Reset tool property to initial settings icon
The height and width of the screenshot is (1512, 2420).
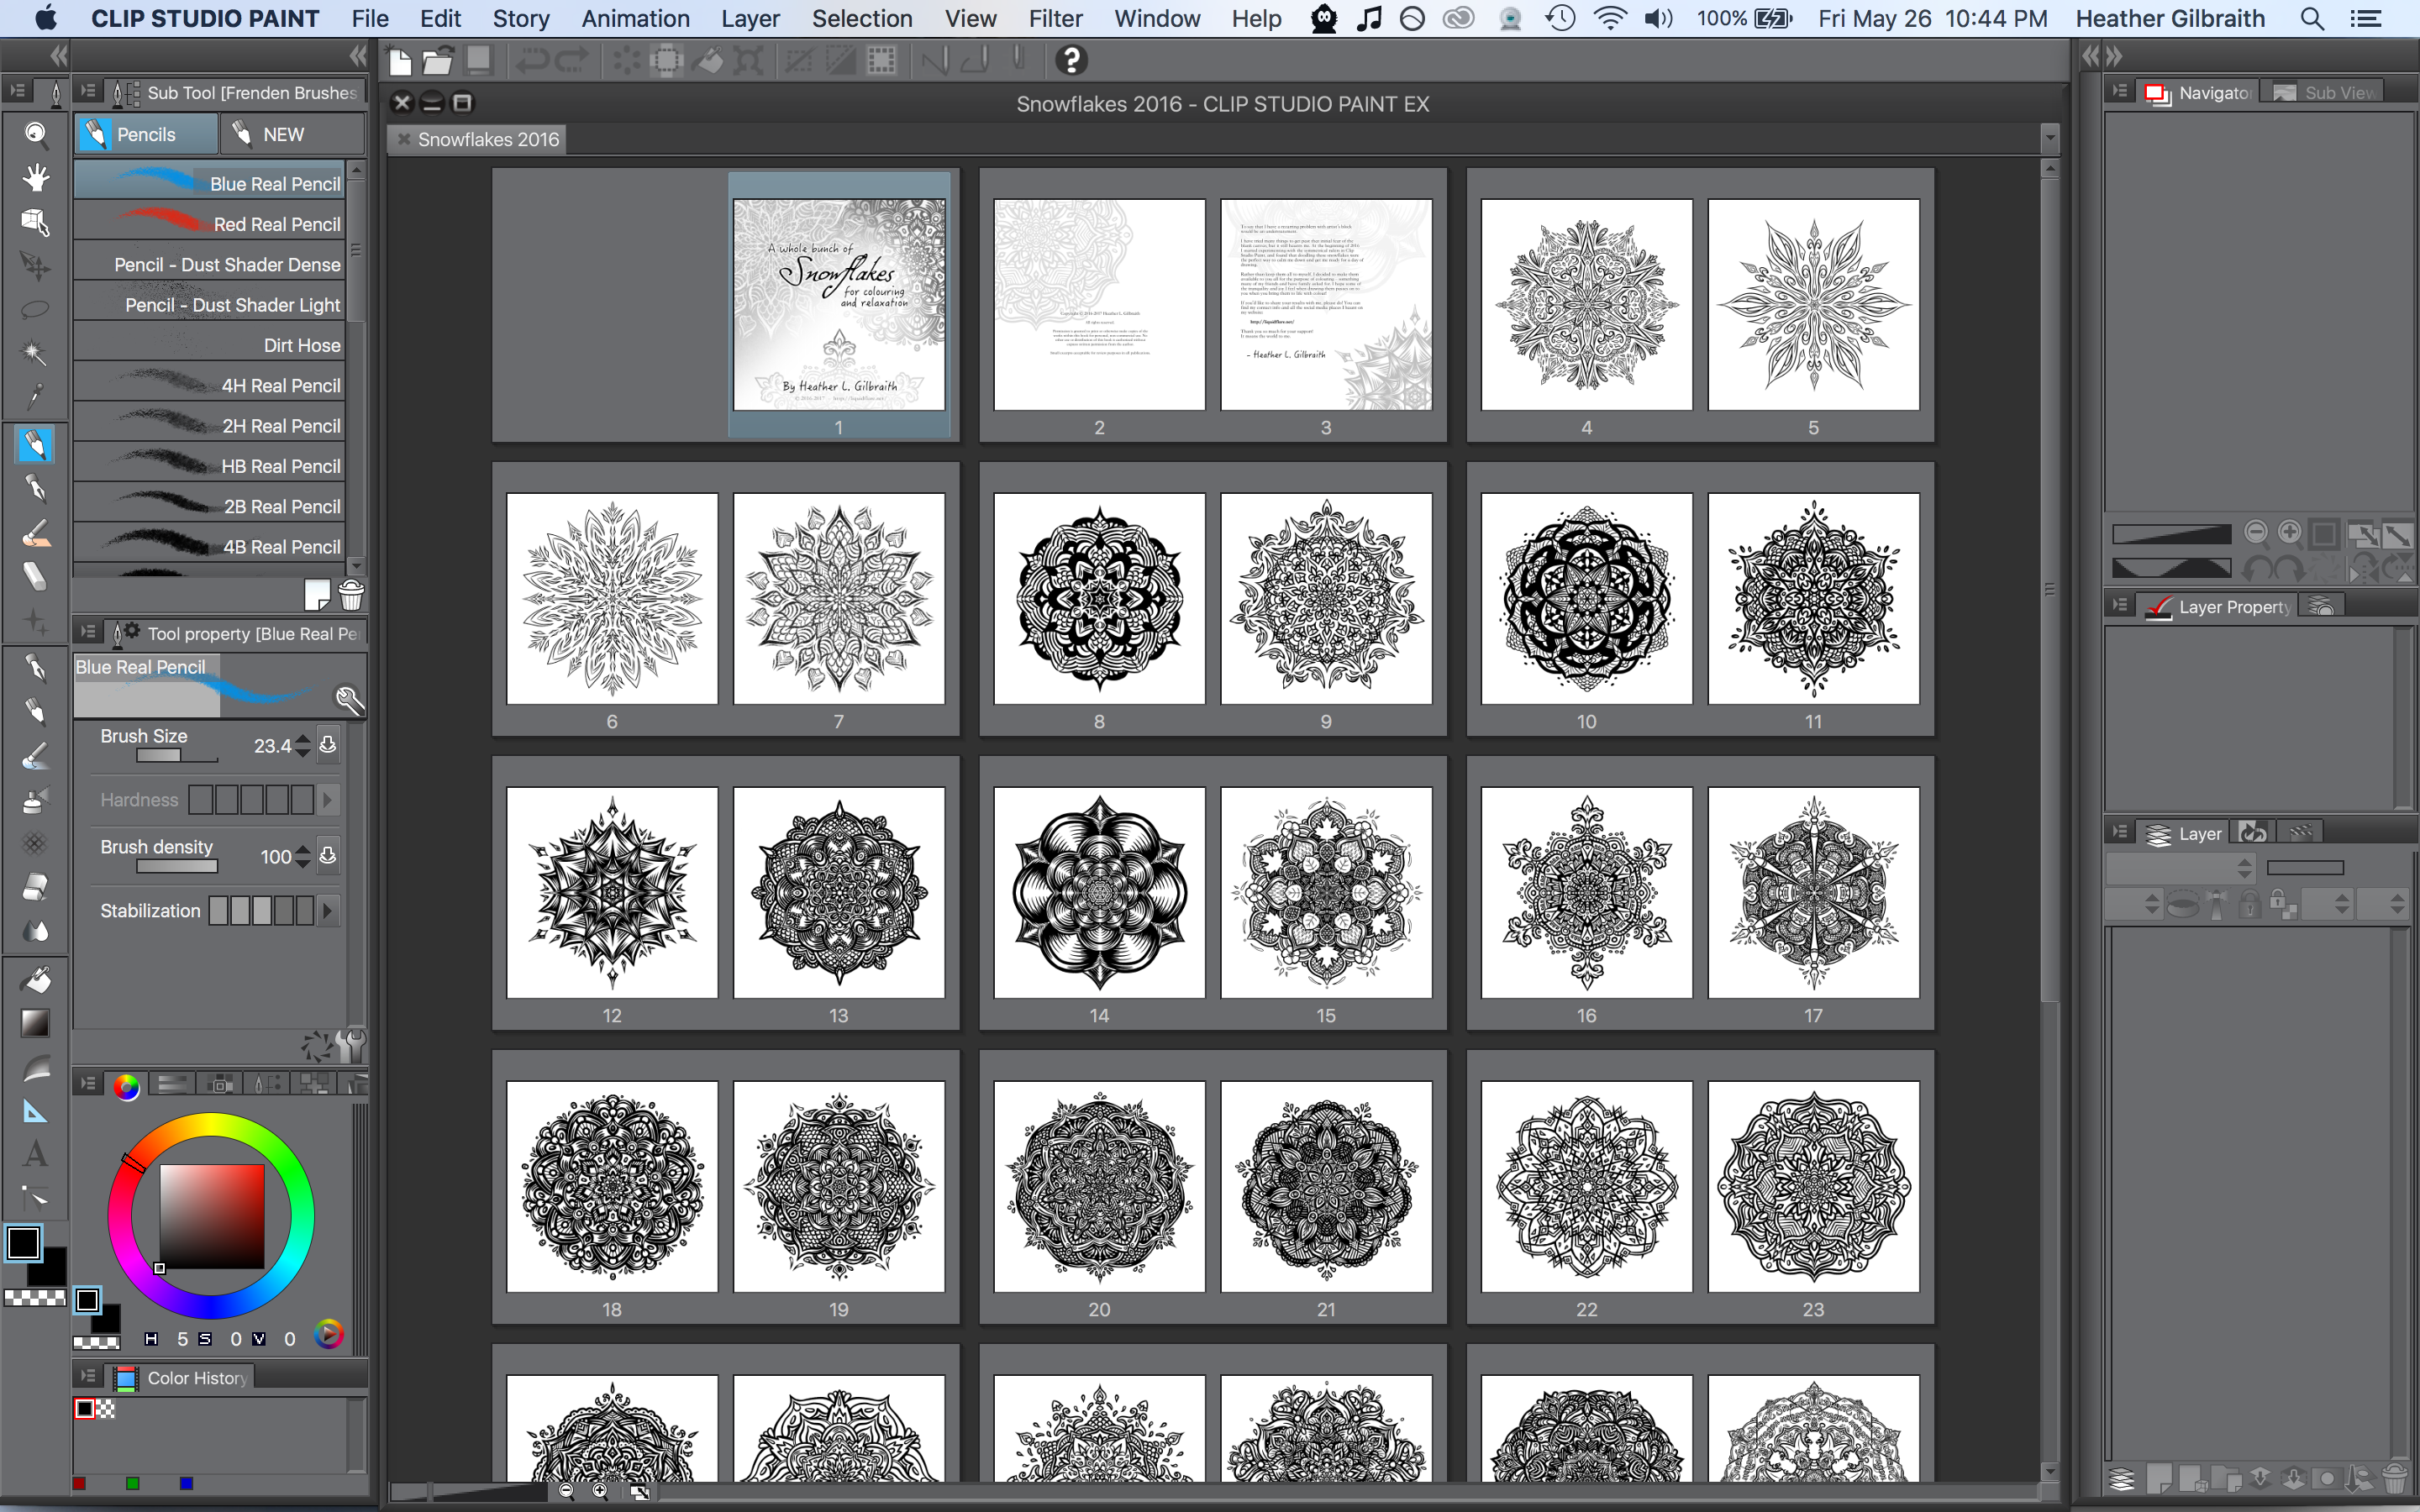click(317, 1046)
